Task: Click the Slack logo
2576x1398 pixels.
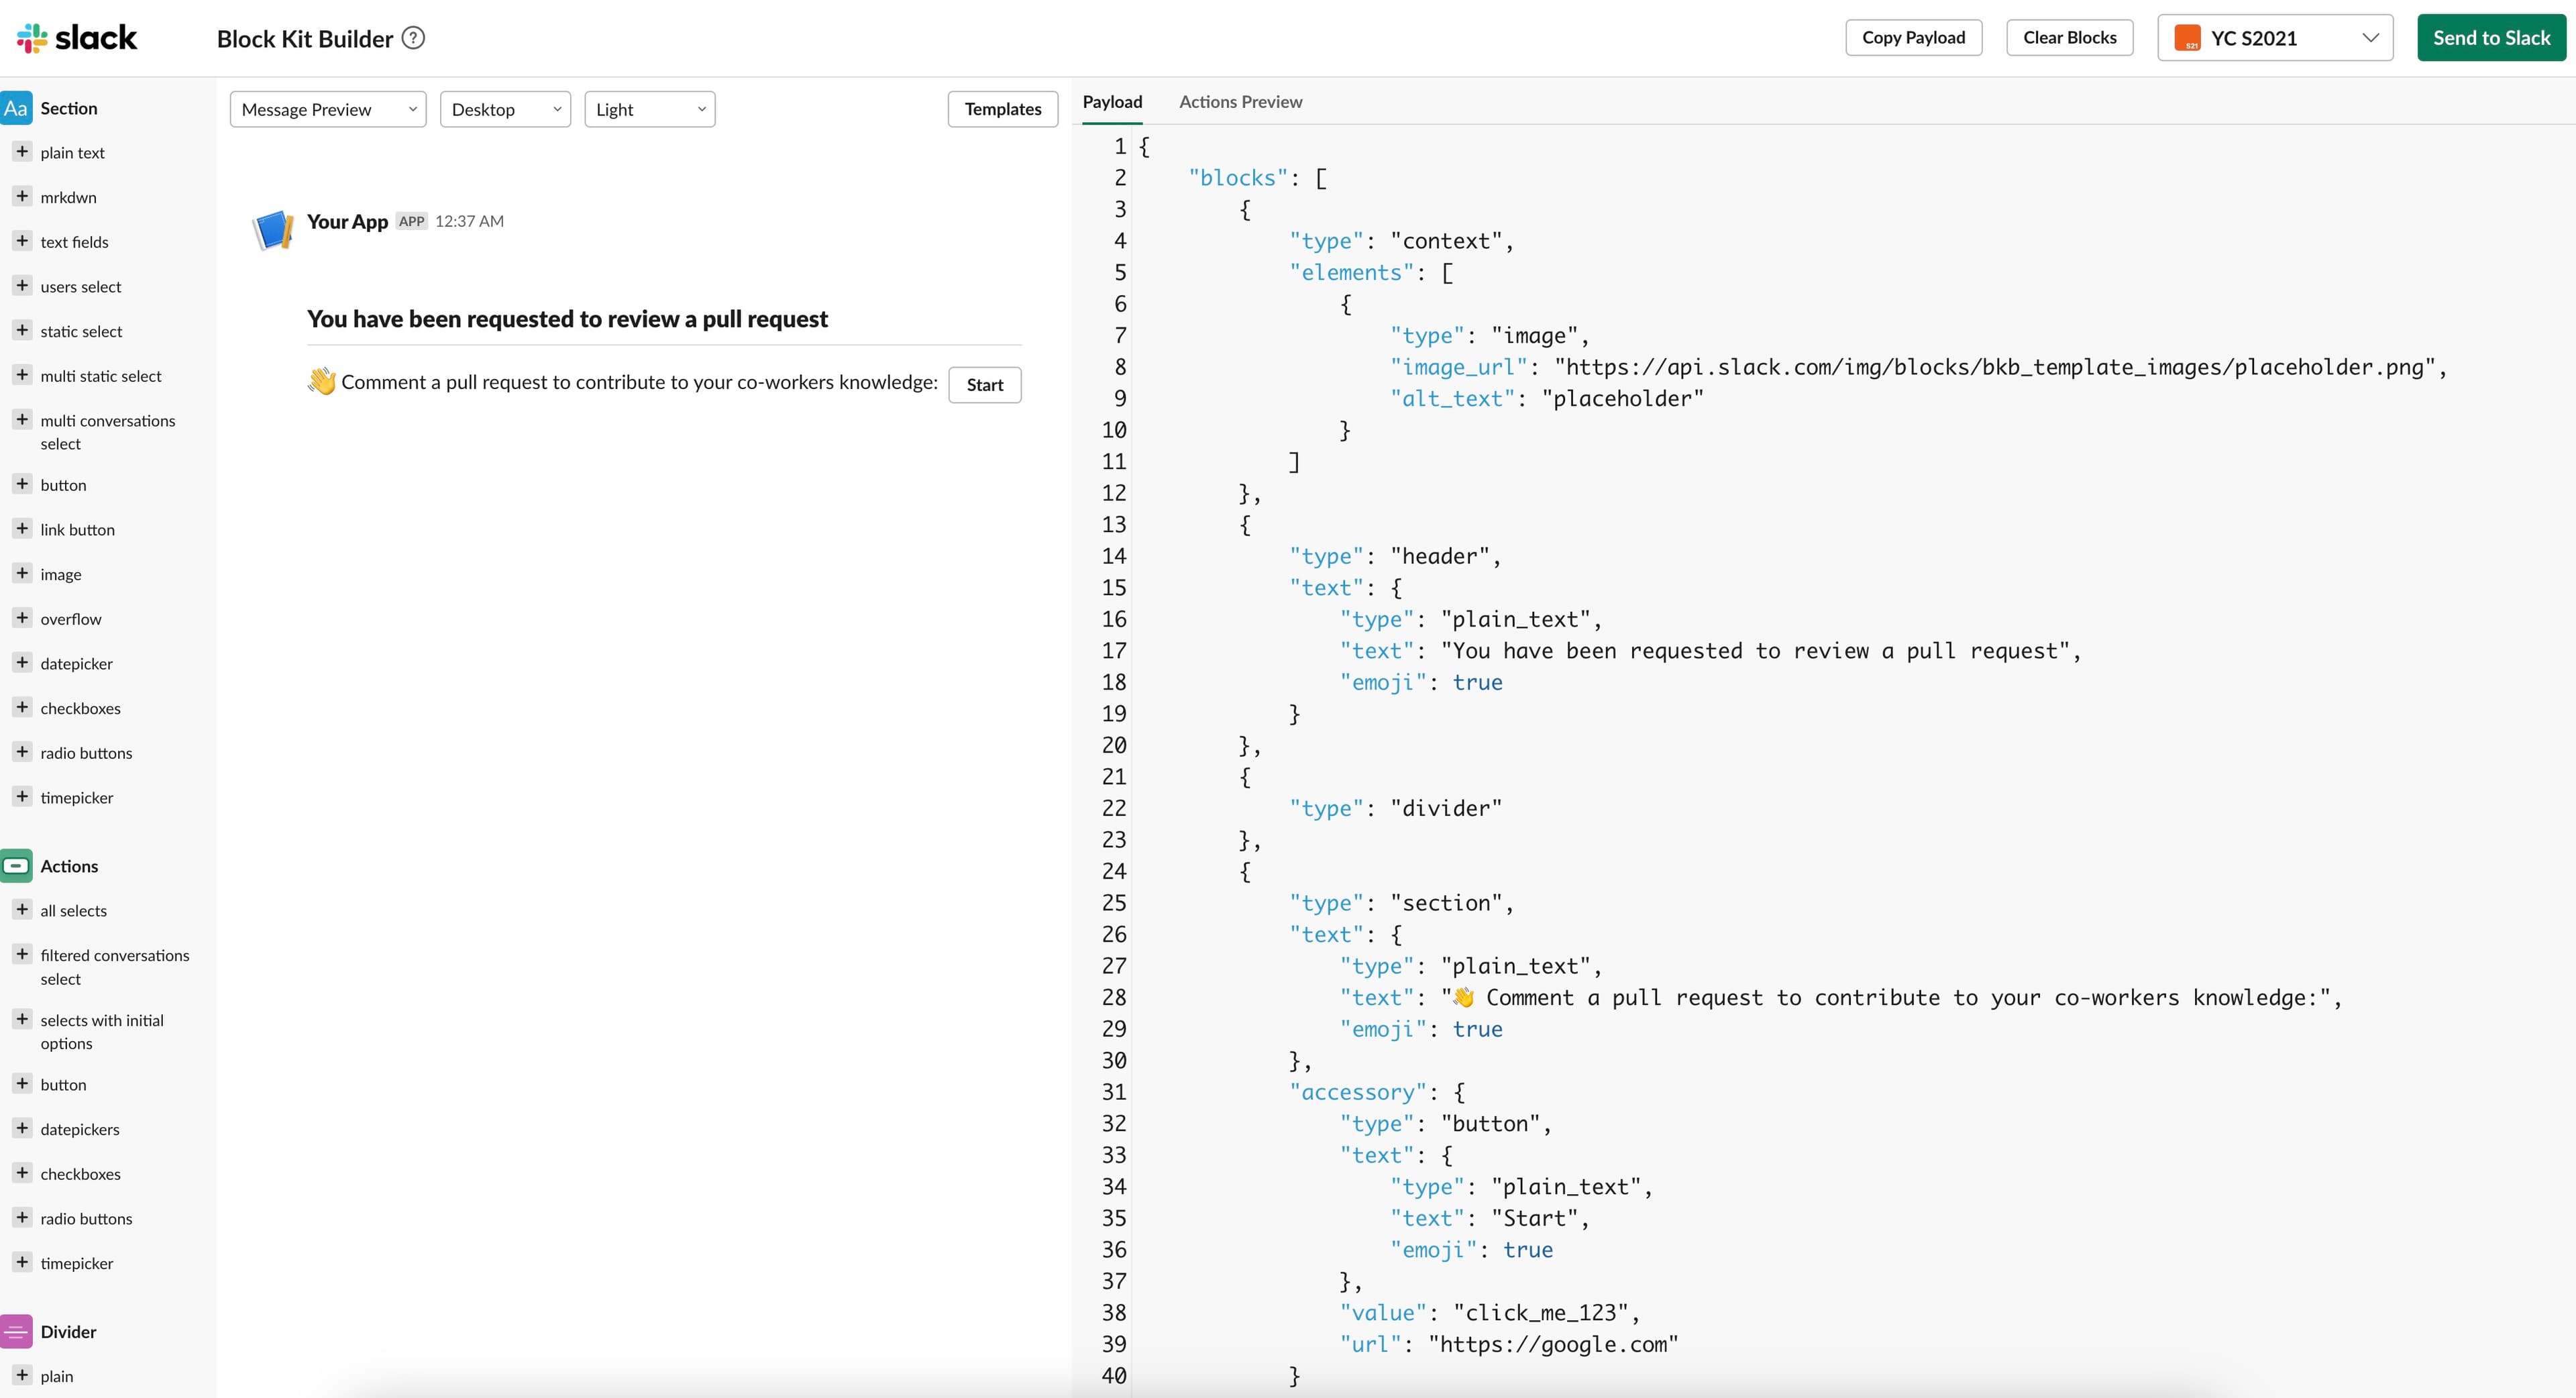Action: pyautogui.click(x=77, y=38)
